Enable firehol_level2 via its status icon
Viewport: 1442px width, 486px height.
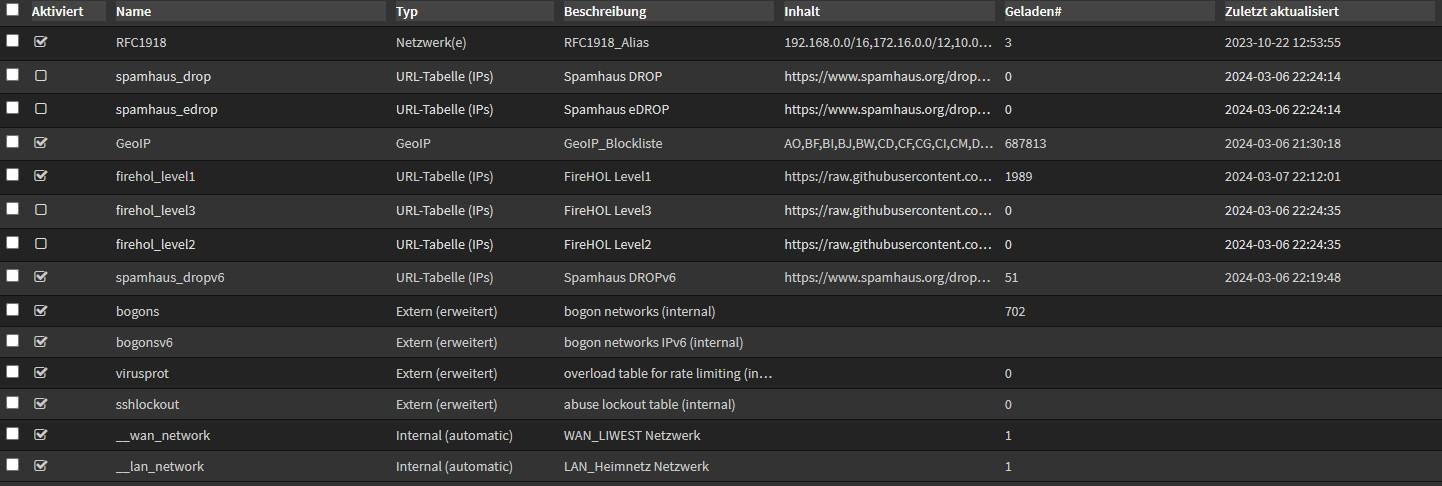pyautogui.click(x=41, y=244)
